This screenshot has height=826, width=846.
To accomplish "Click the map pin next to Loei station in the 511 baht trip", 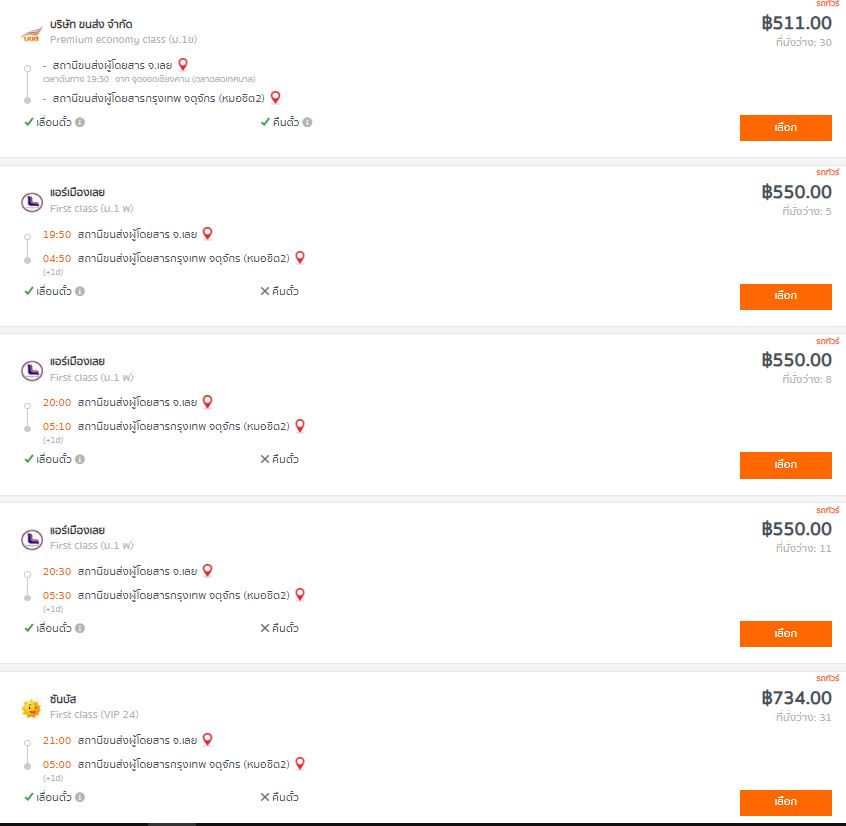I will pyautogui.click(x=183, y=65).
